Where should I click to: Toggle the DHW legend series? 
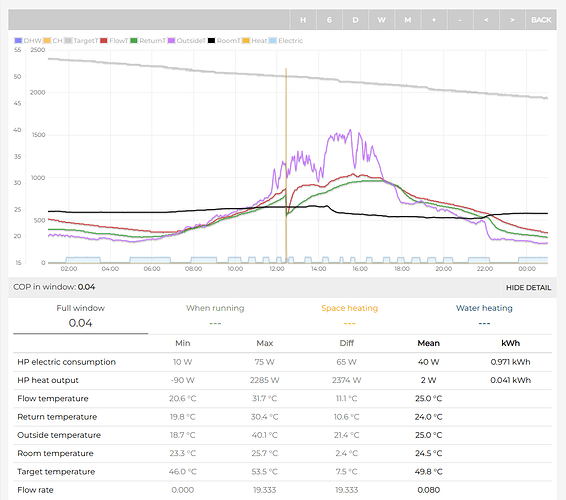(x=28, y=41)
